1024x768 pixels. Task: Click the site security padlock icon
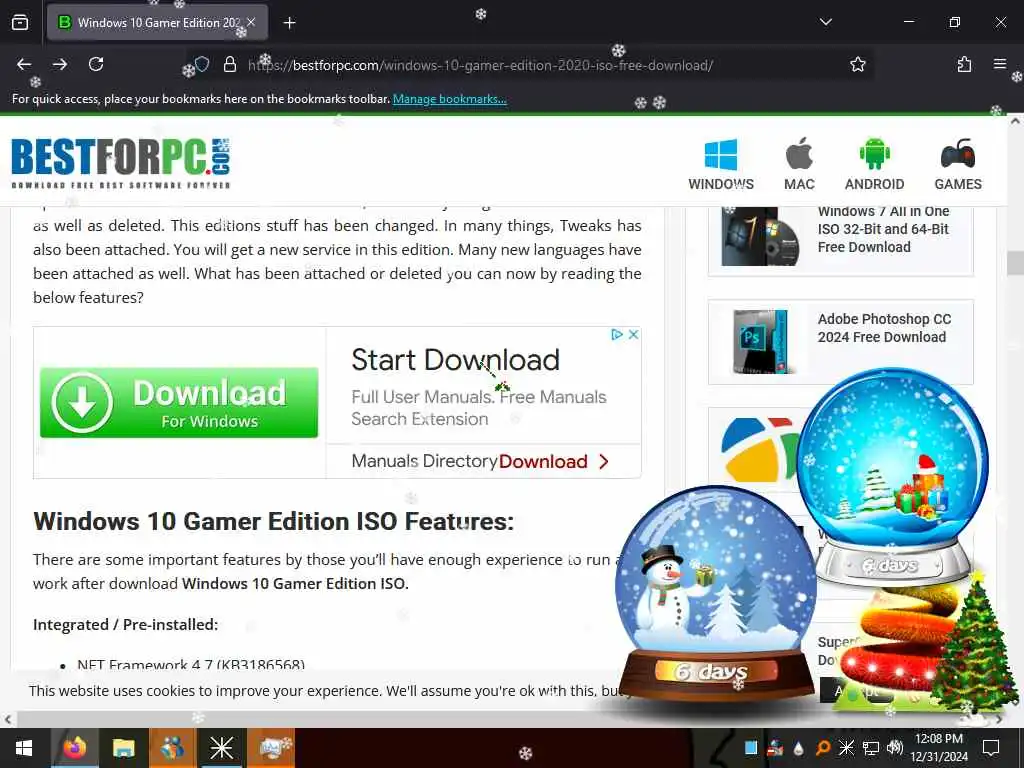click(x=230, y=65)
